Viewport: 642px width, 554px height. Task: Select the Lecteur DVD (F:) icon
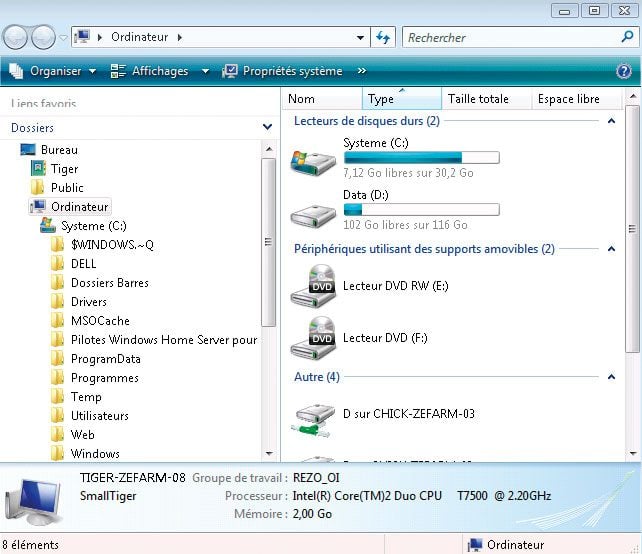point(312,338)
